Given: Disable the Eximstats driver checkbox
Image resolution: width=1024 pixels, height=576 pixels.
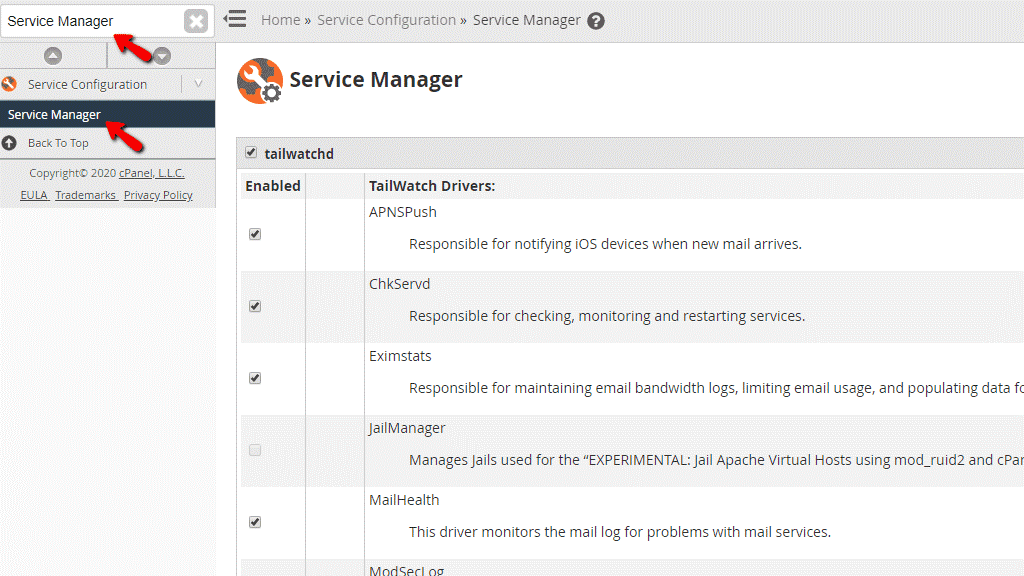Looking at the screenshot, I should pos(255,377).
